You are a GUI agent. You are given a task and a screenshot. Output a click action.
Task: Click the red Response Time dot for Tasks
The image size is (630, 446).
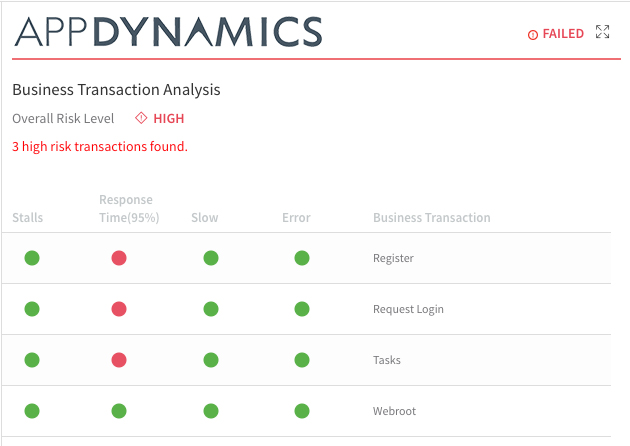click(119, 360)
